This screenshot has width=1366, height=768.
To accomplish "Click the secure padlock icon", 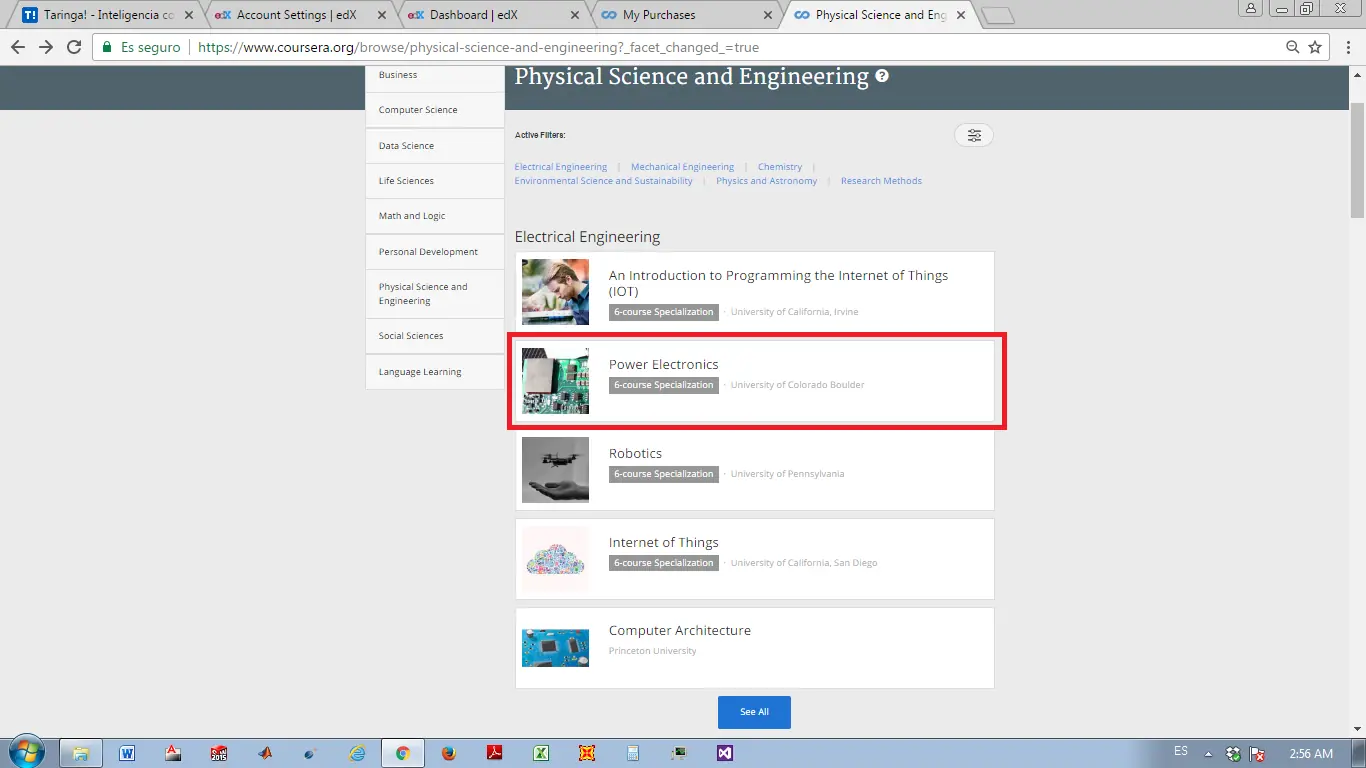I will [108, 47].
